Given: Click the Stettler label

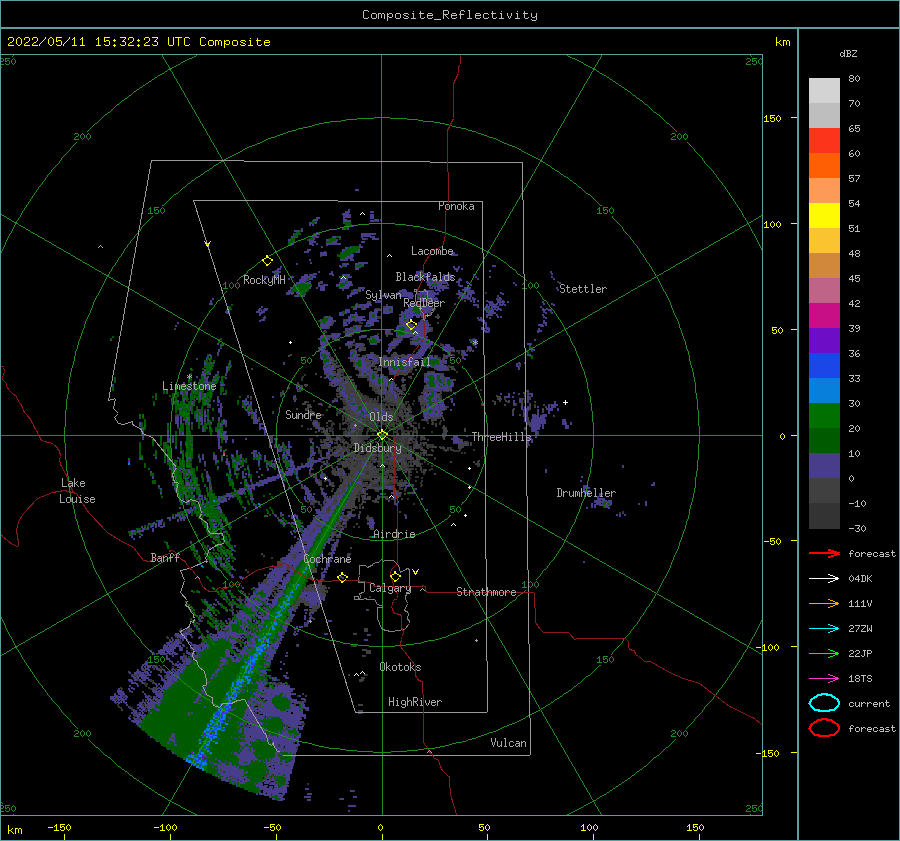Looking at the screenshot, I should (583, 289).
